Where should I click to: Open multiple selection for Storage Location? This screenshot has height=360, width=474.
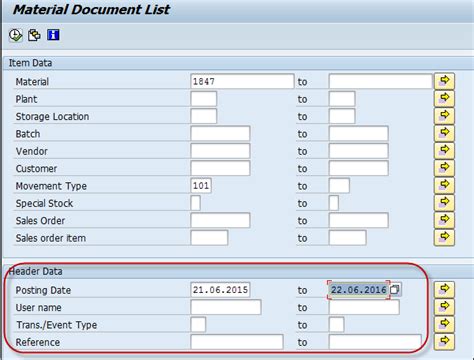click(444, 116)
